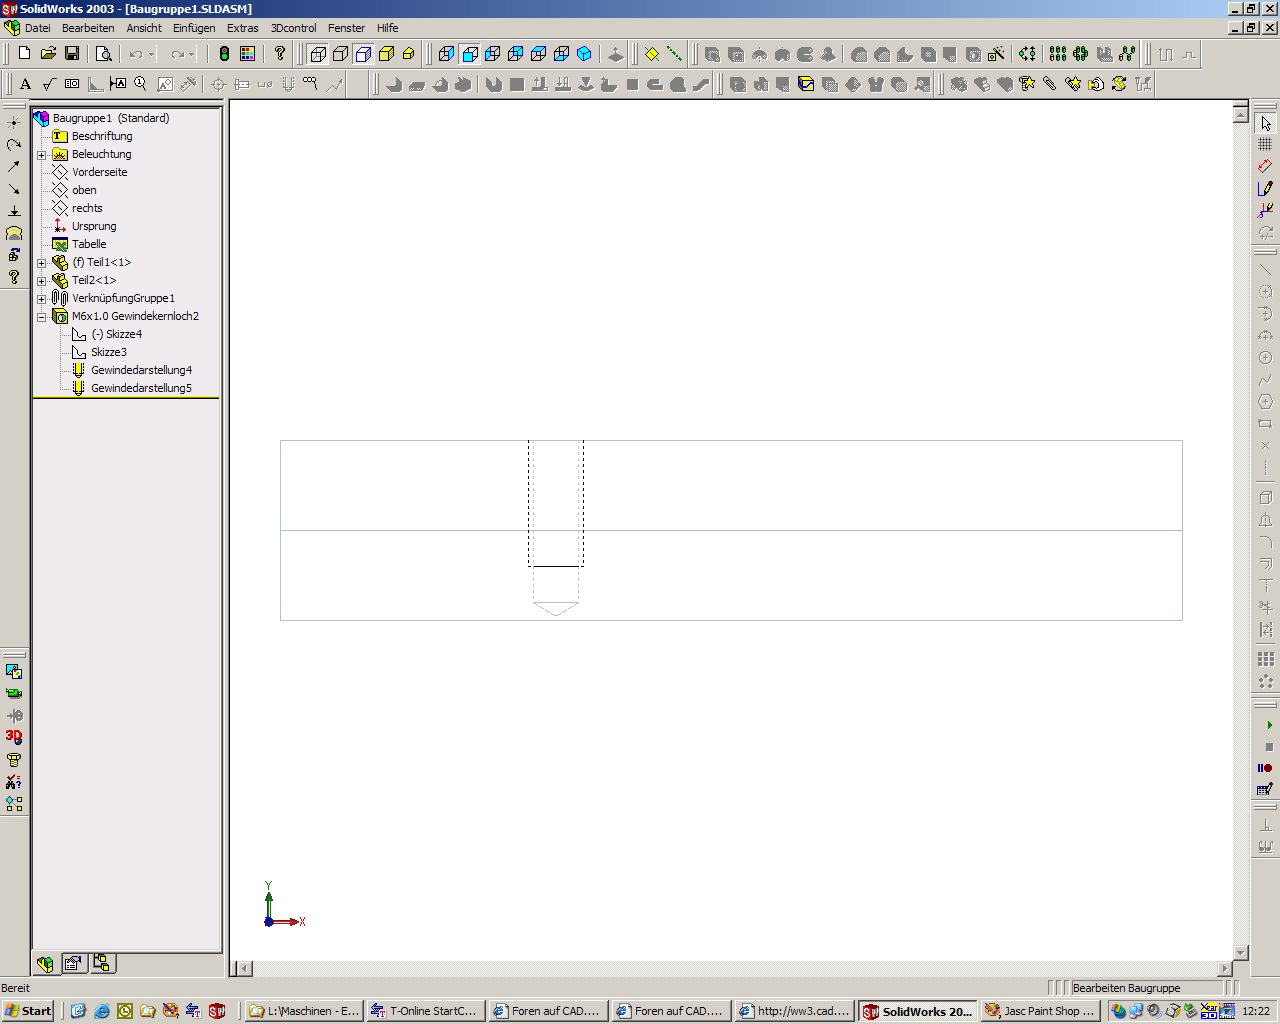Open the Einfügen menu

194,28
